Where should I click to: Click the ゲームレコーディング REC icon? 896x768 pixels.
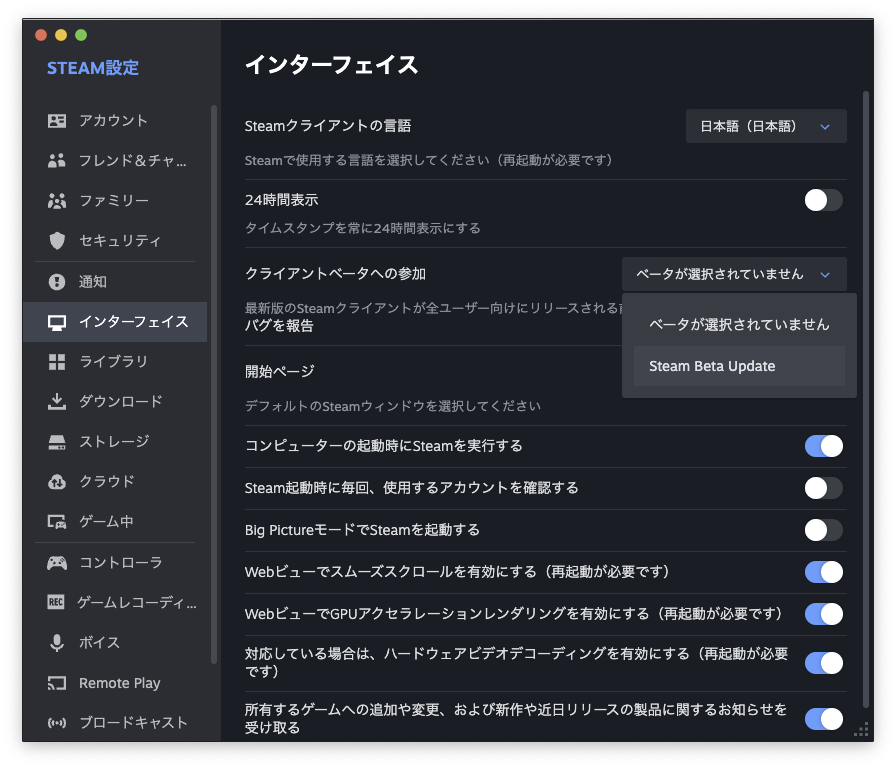(56, 602)
